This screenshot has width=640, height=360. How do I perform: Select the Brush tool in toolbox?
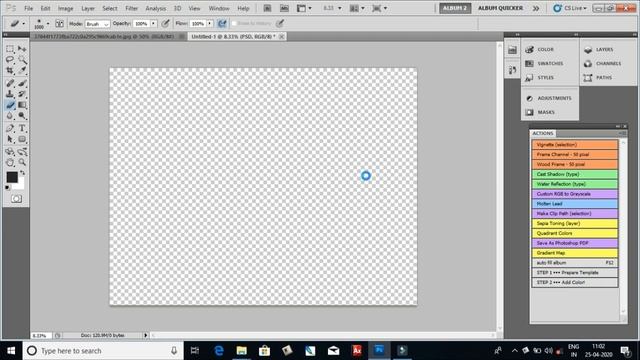(x=22, y=83)
